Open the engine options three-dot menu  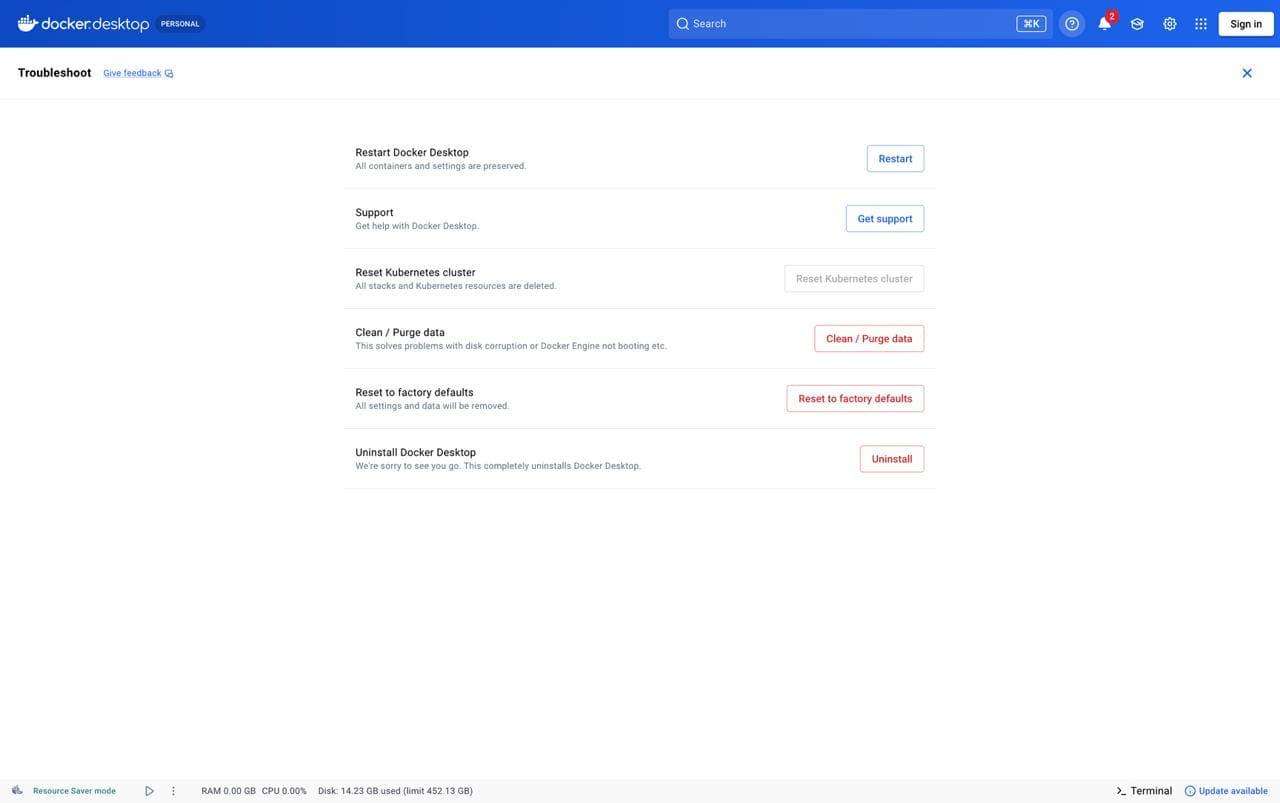[x=173, y=791]
